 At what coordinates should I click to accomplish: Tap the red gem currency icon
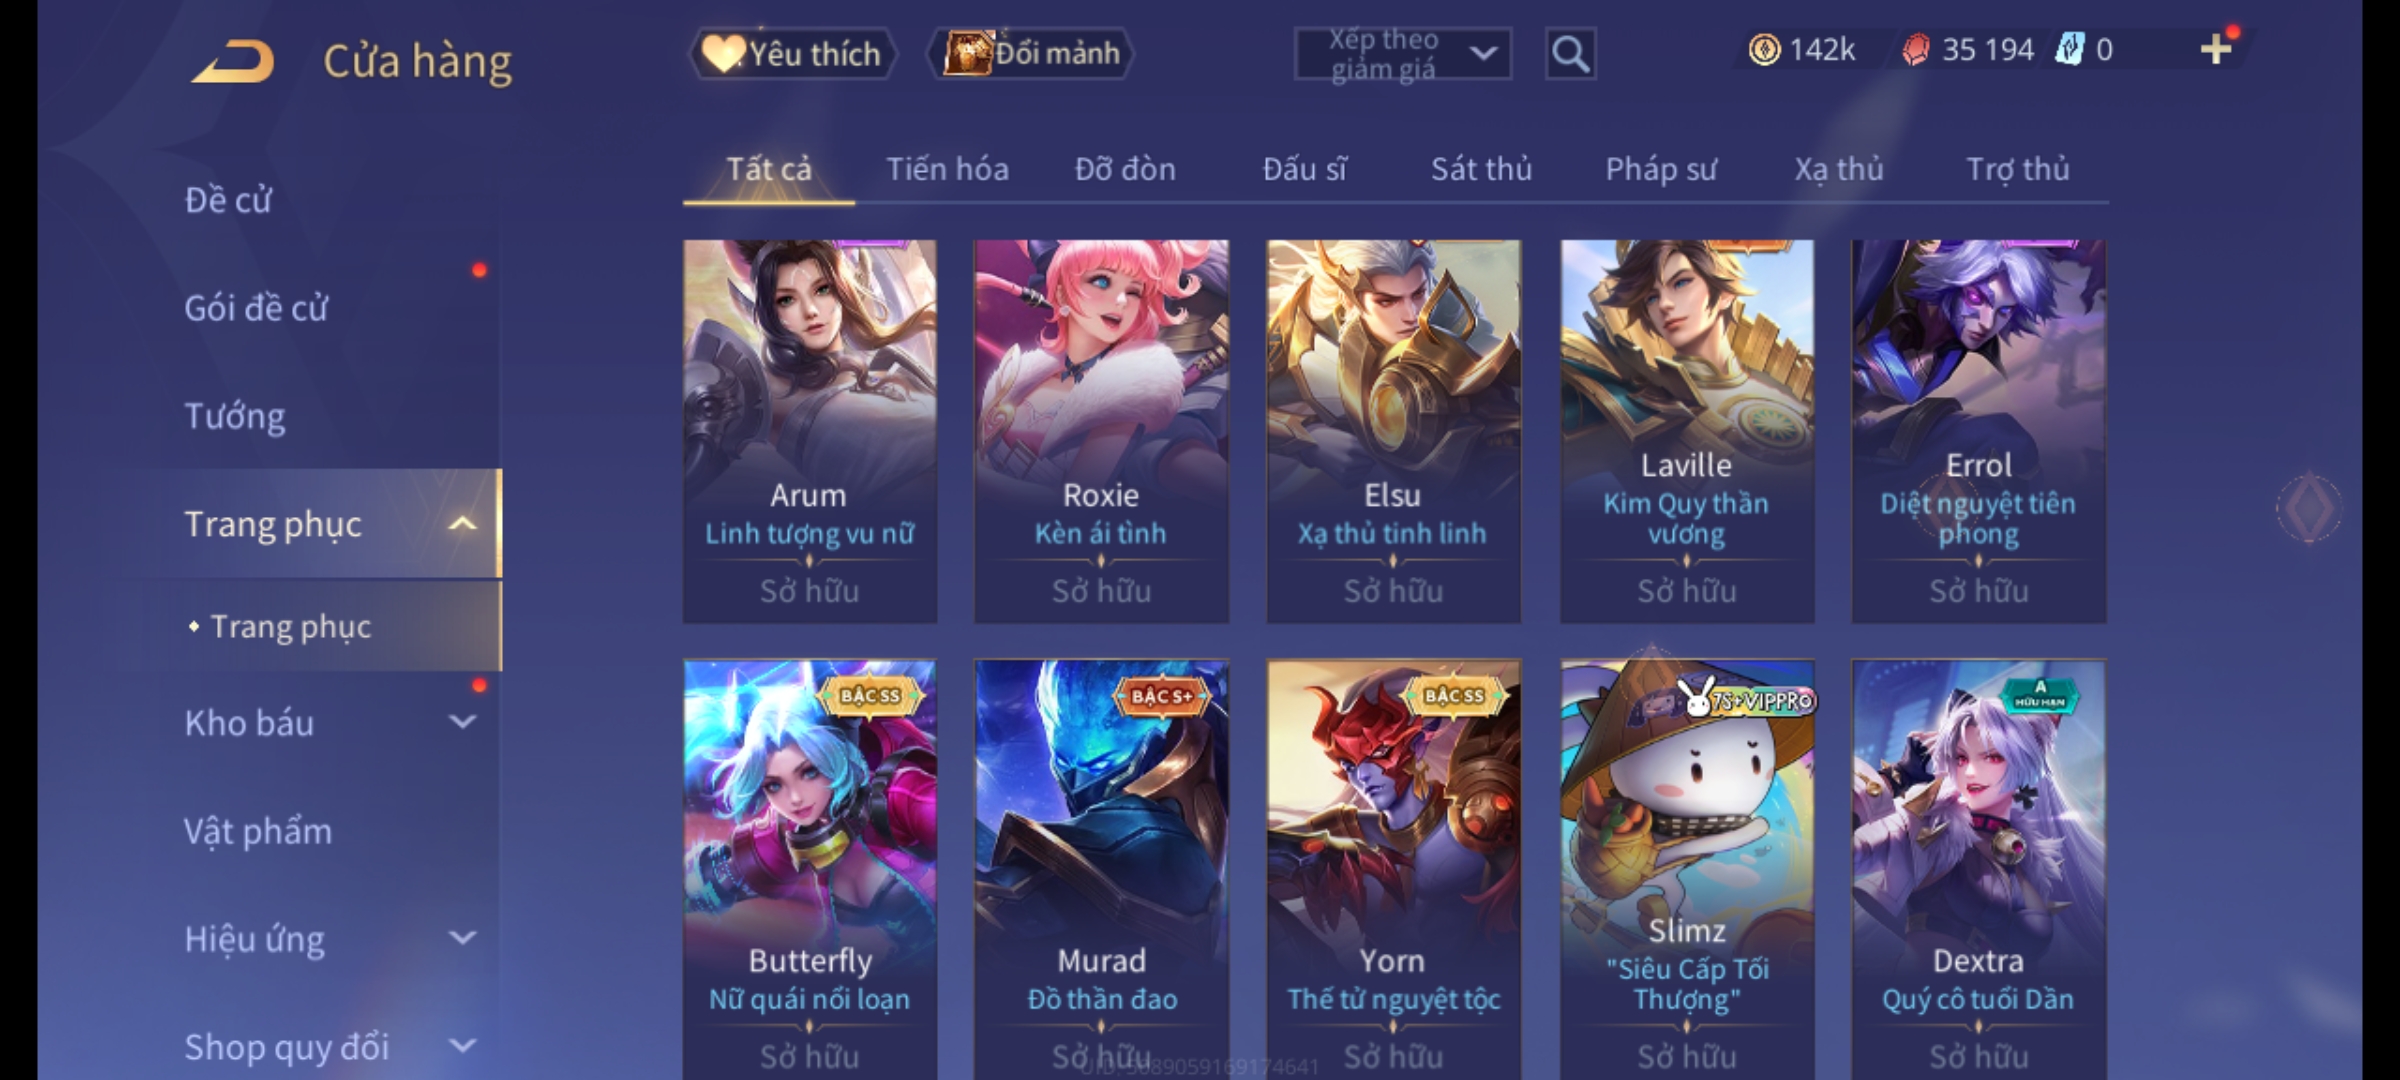1915,49
